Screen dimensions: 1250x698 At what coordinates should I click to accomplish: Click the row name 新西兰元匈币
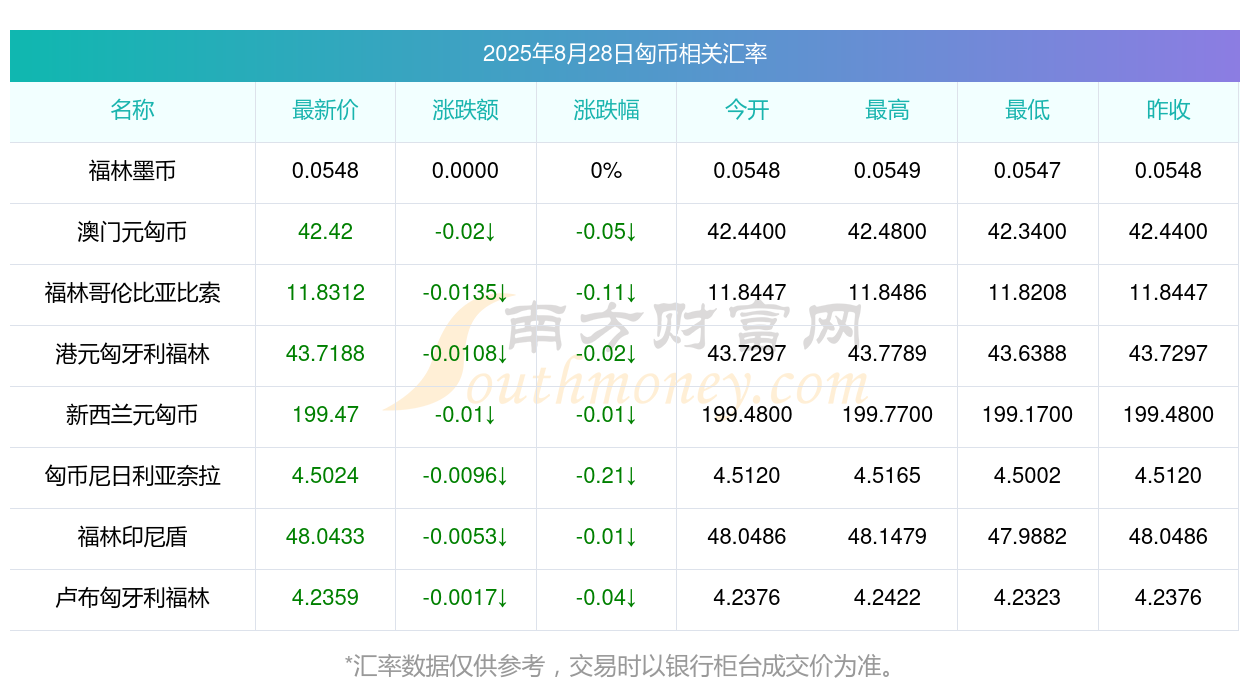tap(132, 415)
